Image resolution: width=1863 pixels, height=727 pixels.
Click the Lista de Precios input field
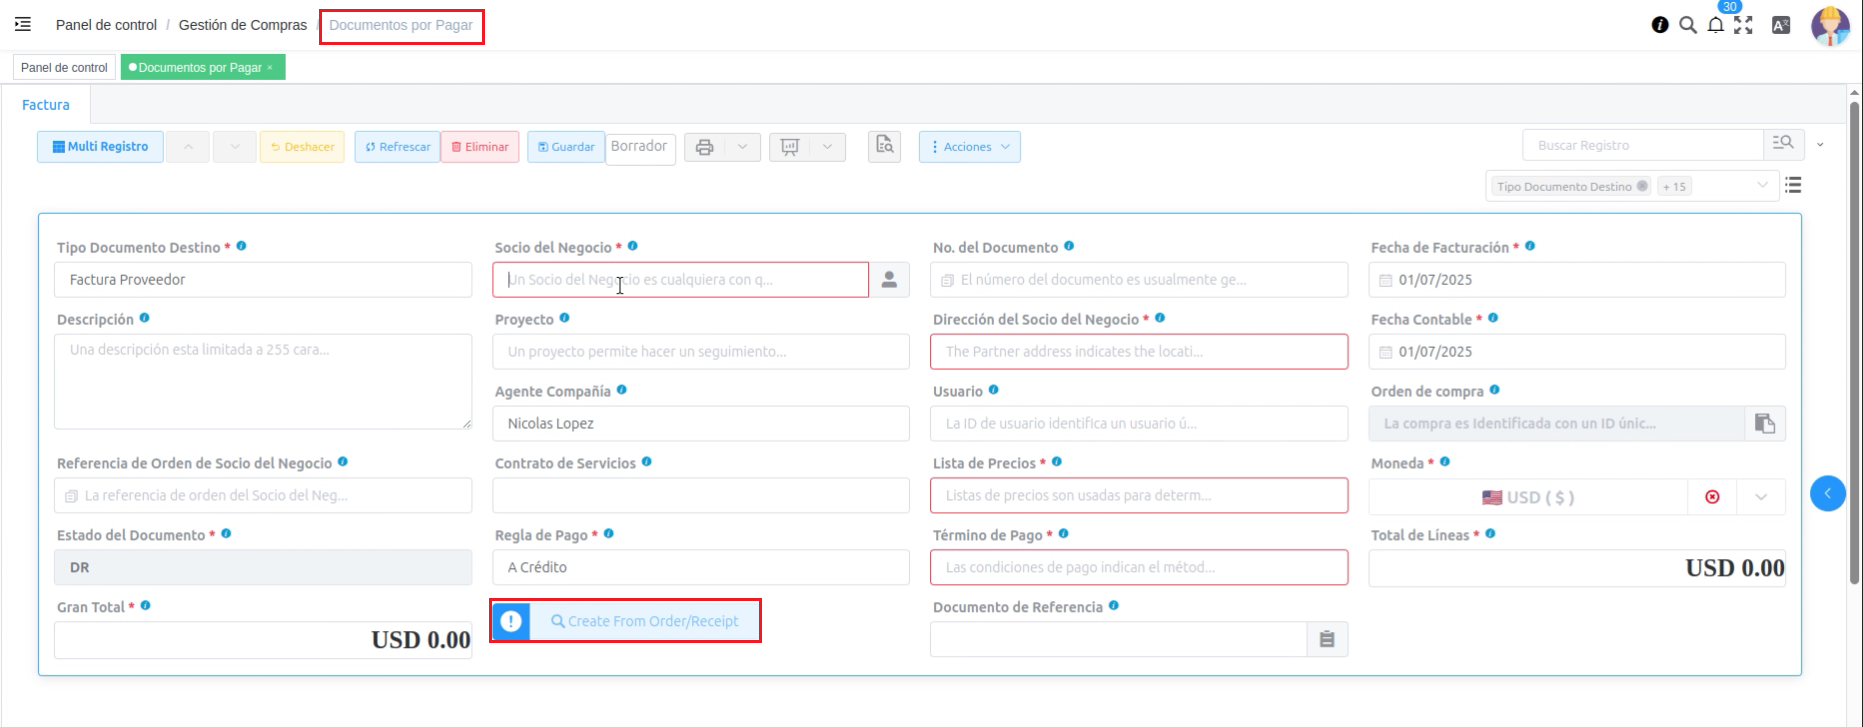(1138, 496)
